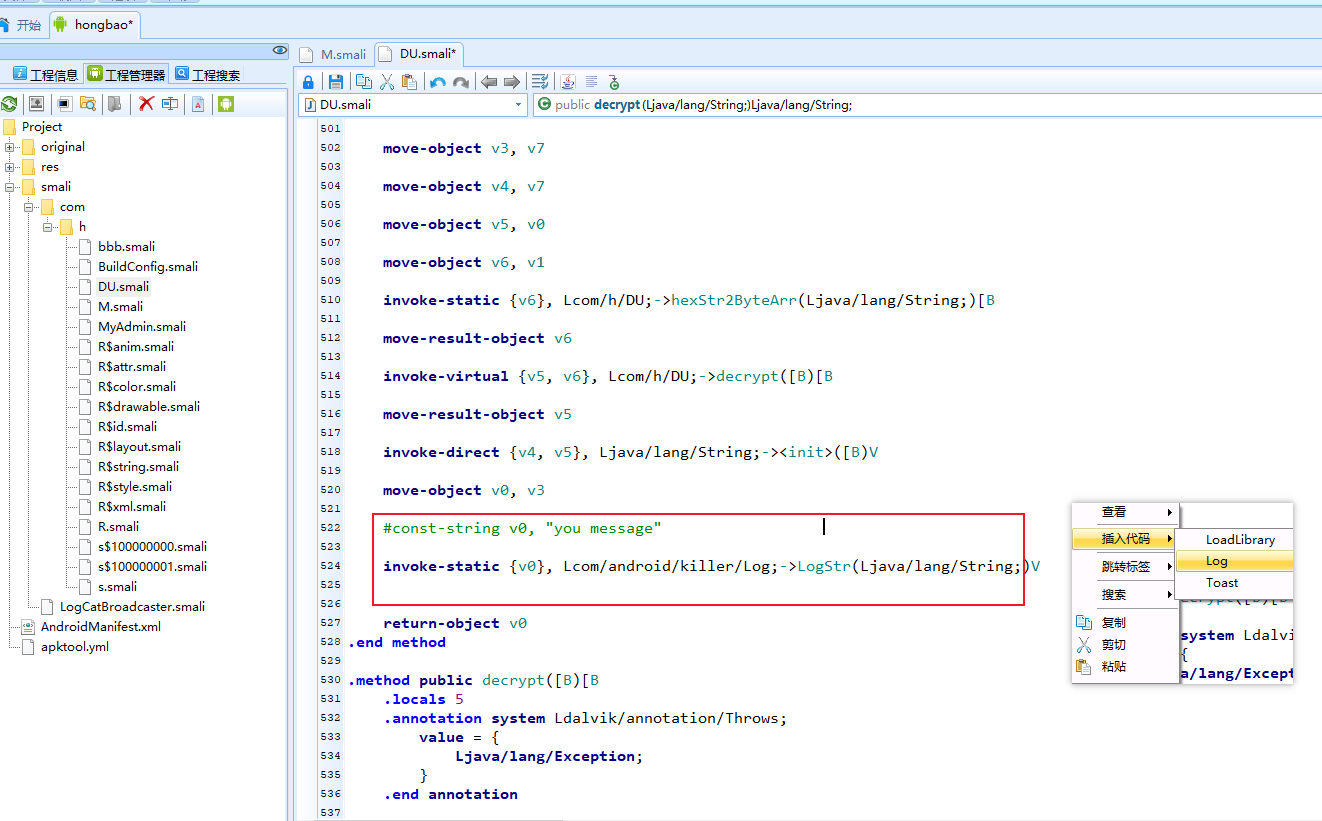Select MyAdmin.smali in project tree
This screenshot has height=821, width=1322.
(141, 327)
